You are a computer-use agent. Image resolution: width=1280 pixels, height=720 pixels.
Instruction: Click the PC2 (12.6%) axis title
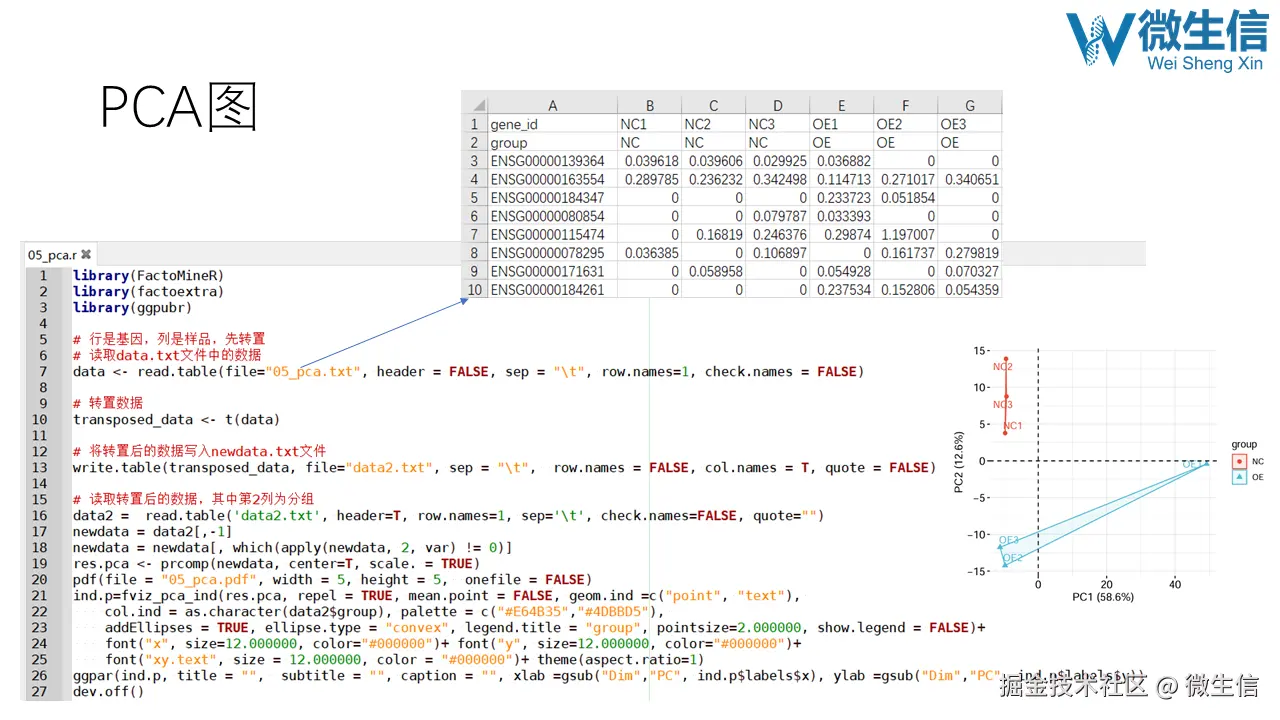click(959, 461)
